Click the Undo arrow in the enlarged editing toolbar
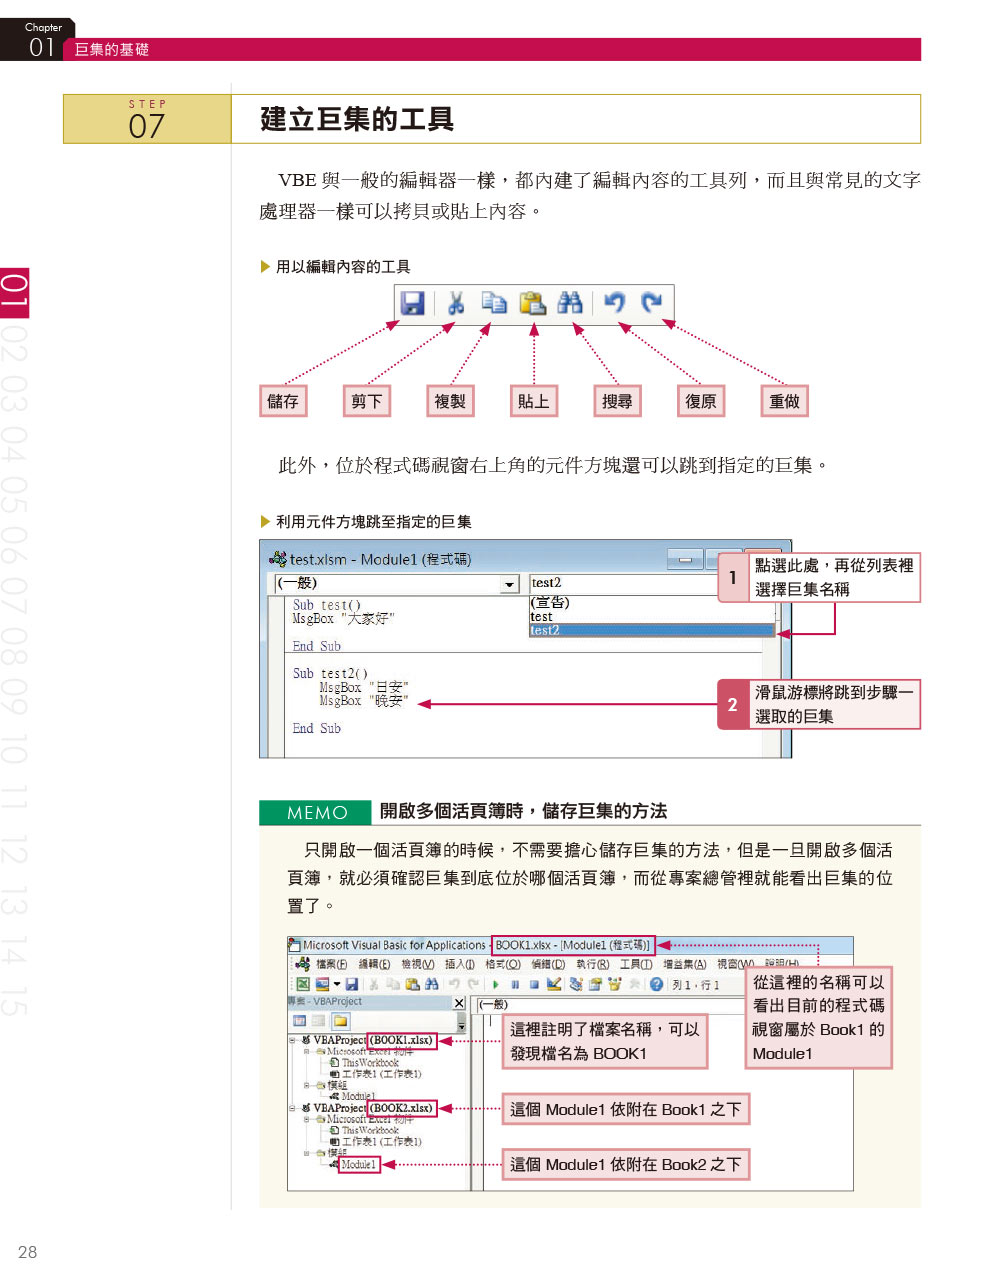This screenshot has width=1000, height=1264. point(614,302)
